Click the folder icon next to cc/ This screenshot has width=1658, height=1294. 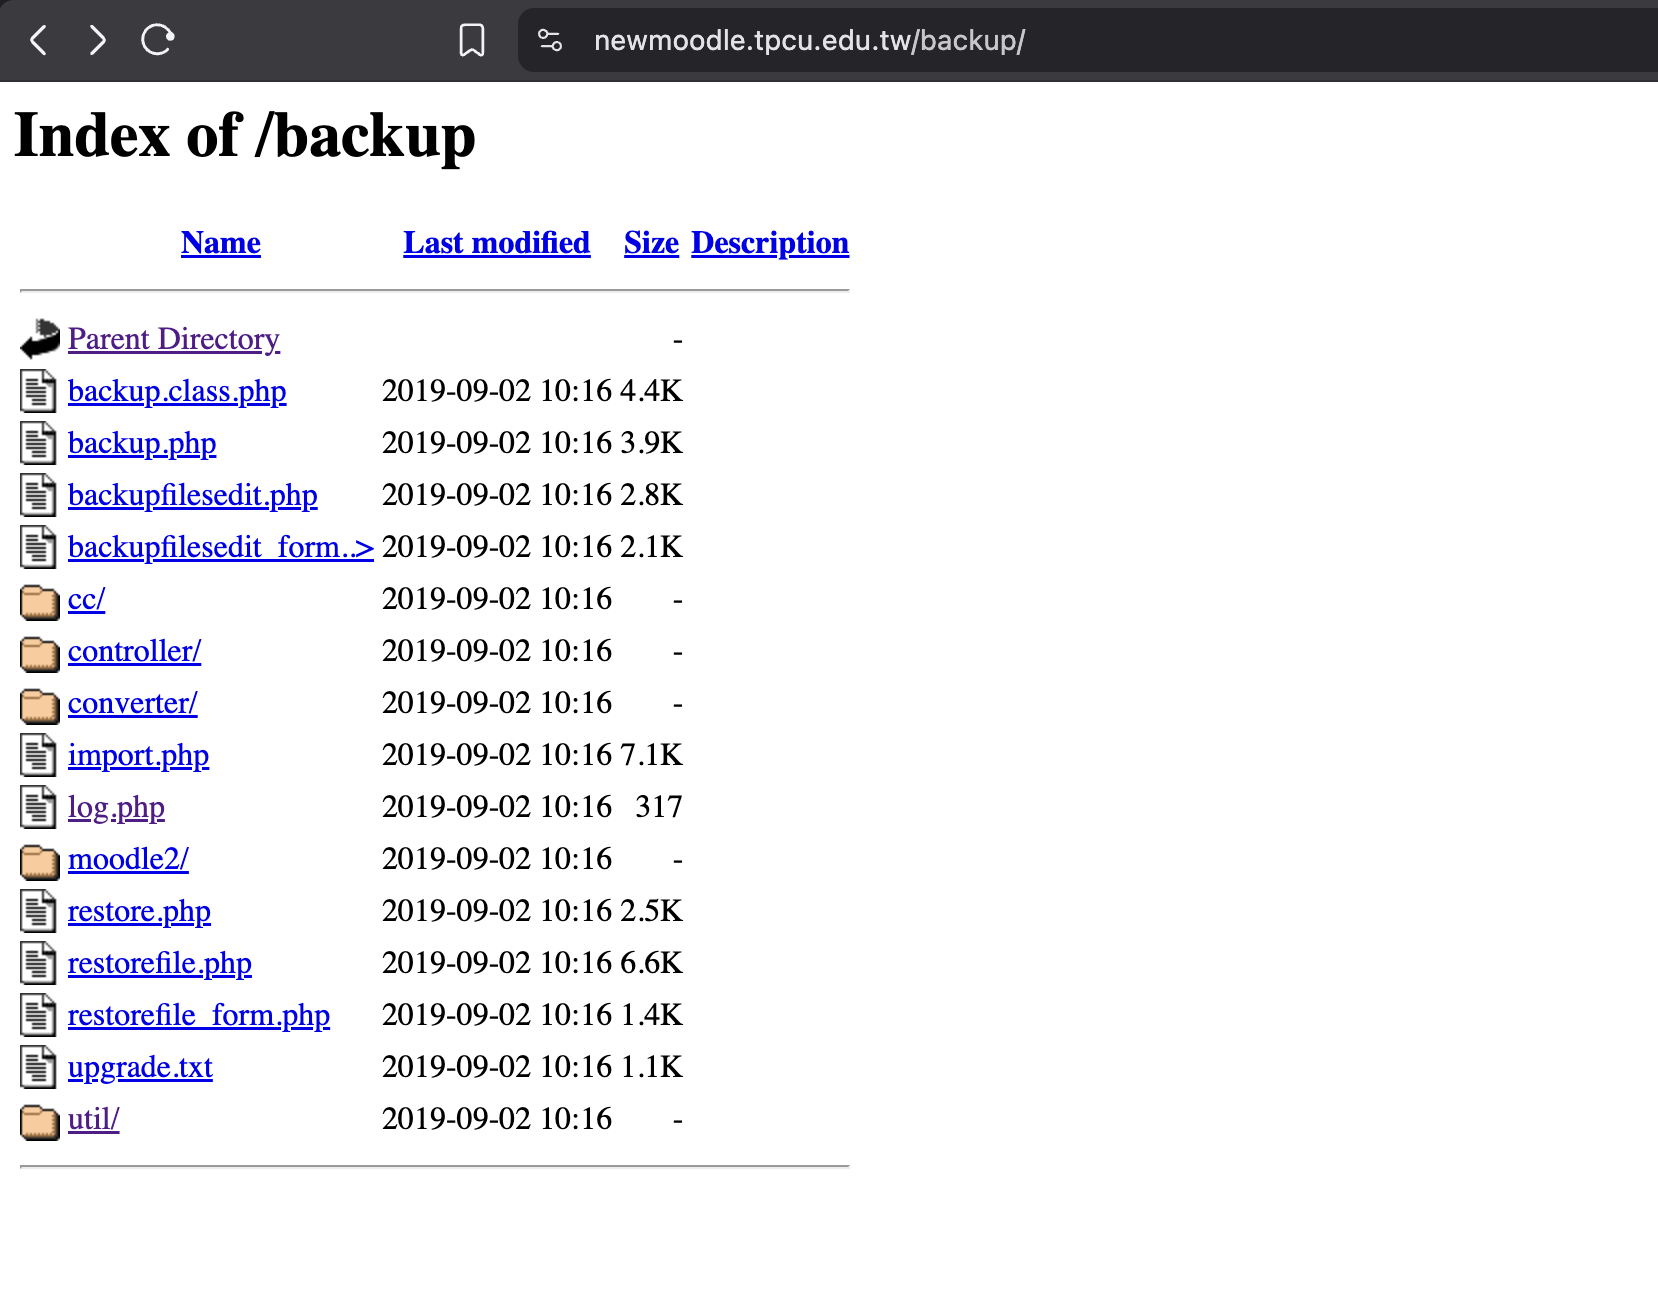coord(40,600)
